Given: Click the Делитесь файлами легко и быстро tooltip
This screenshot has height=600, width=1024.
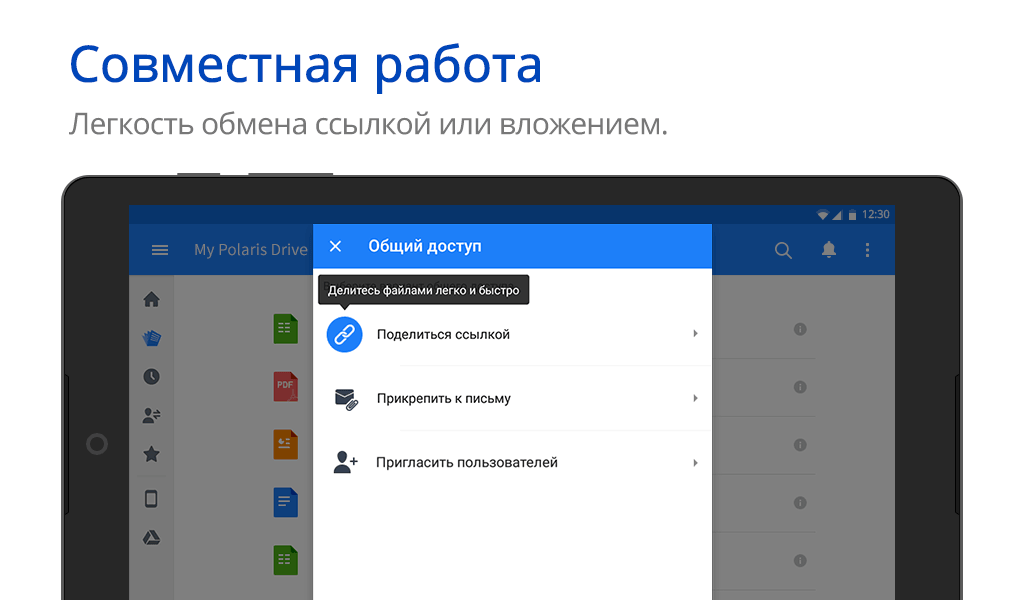Looking at the screenshot, I should click(423, 290).
